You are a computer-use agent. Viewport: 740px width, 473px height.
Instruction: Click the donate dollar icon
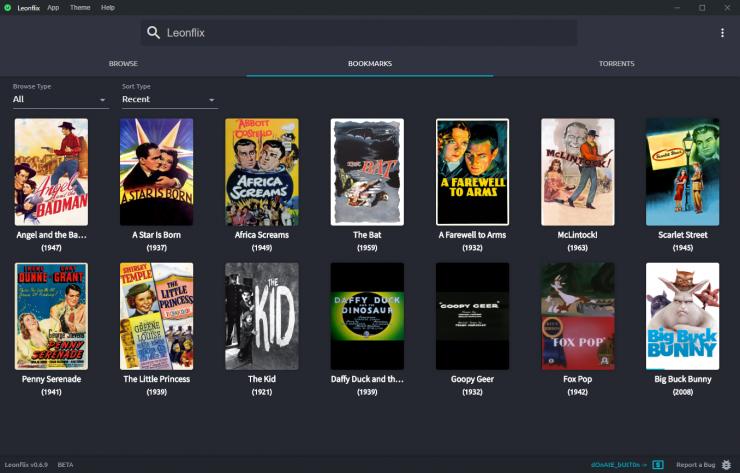pyautogui.click(x=658, y=465)
